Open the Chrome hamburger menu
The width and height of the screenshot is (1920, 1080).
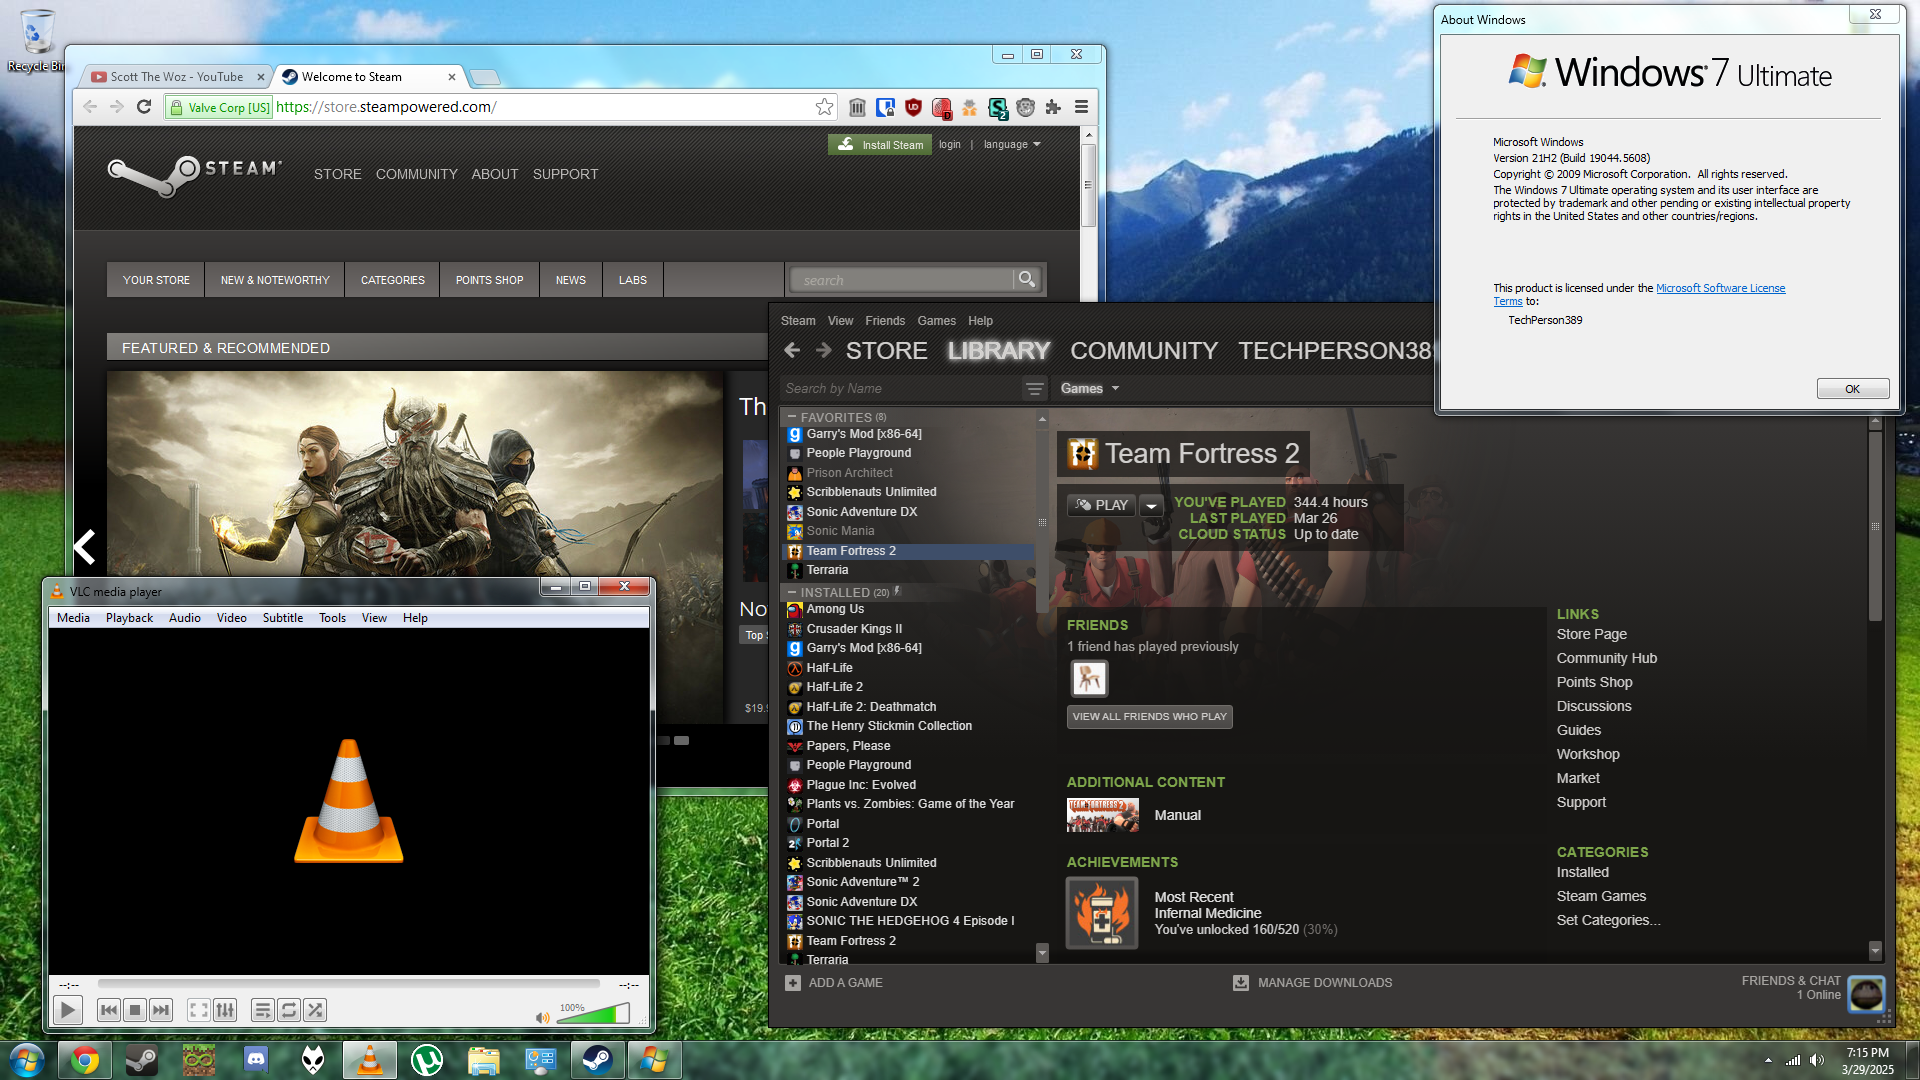click(x=1081, y=107)
